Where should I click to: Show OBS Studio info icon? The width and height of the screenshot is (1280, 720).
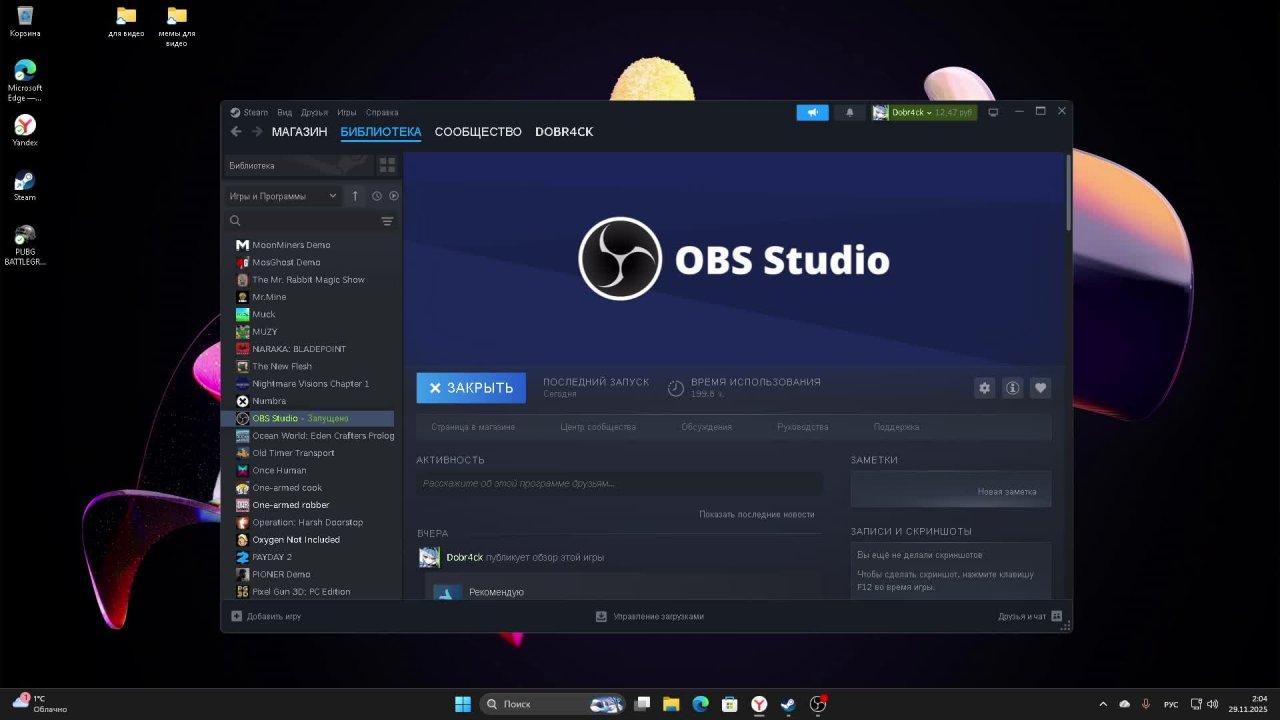pyautogui.click(x=1013, y=388)
